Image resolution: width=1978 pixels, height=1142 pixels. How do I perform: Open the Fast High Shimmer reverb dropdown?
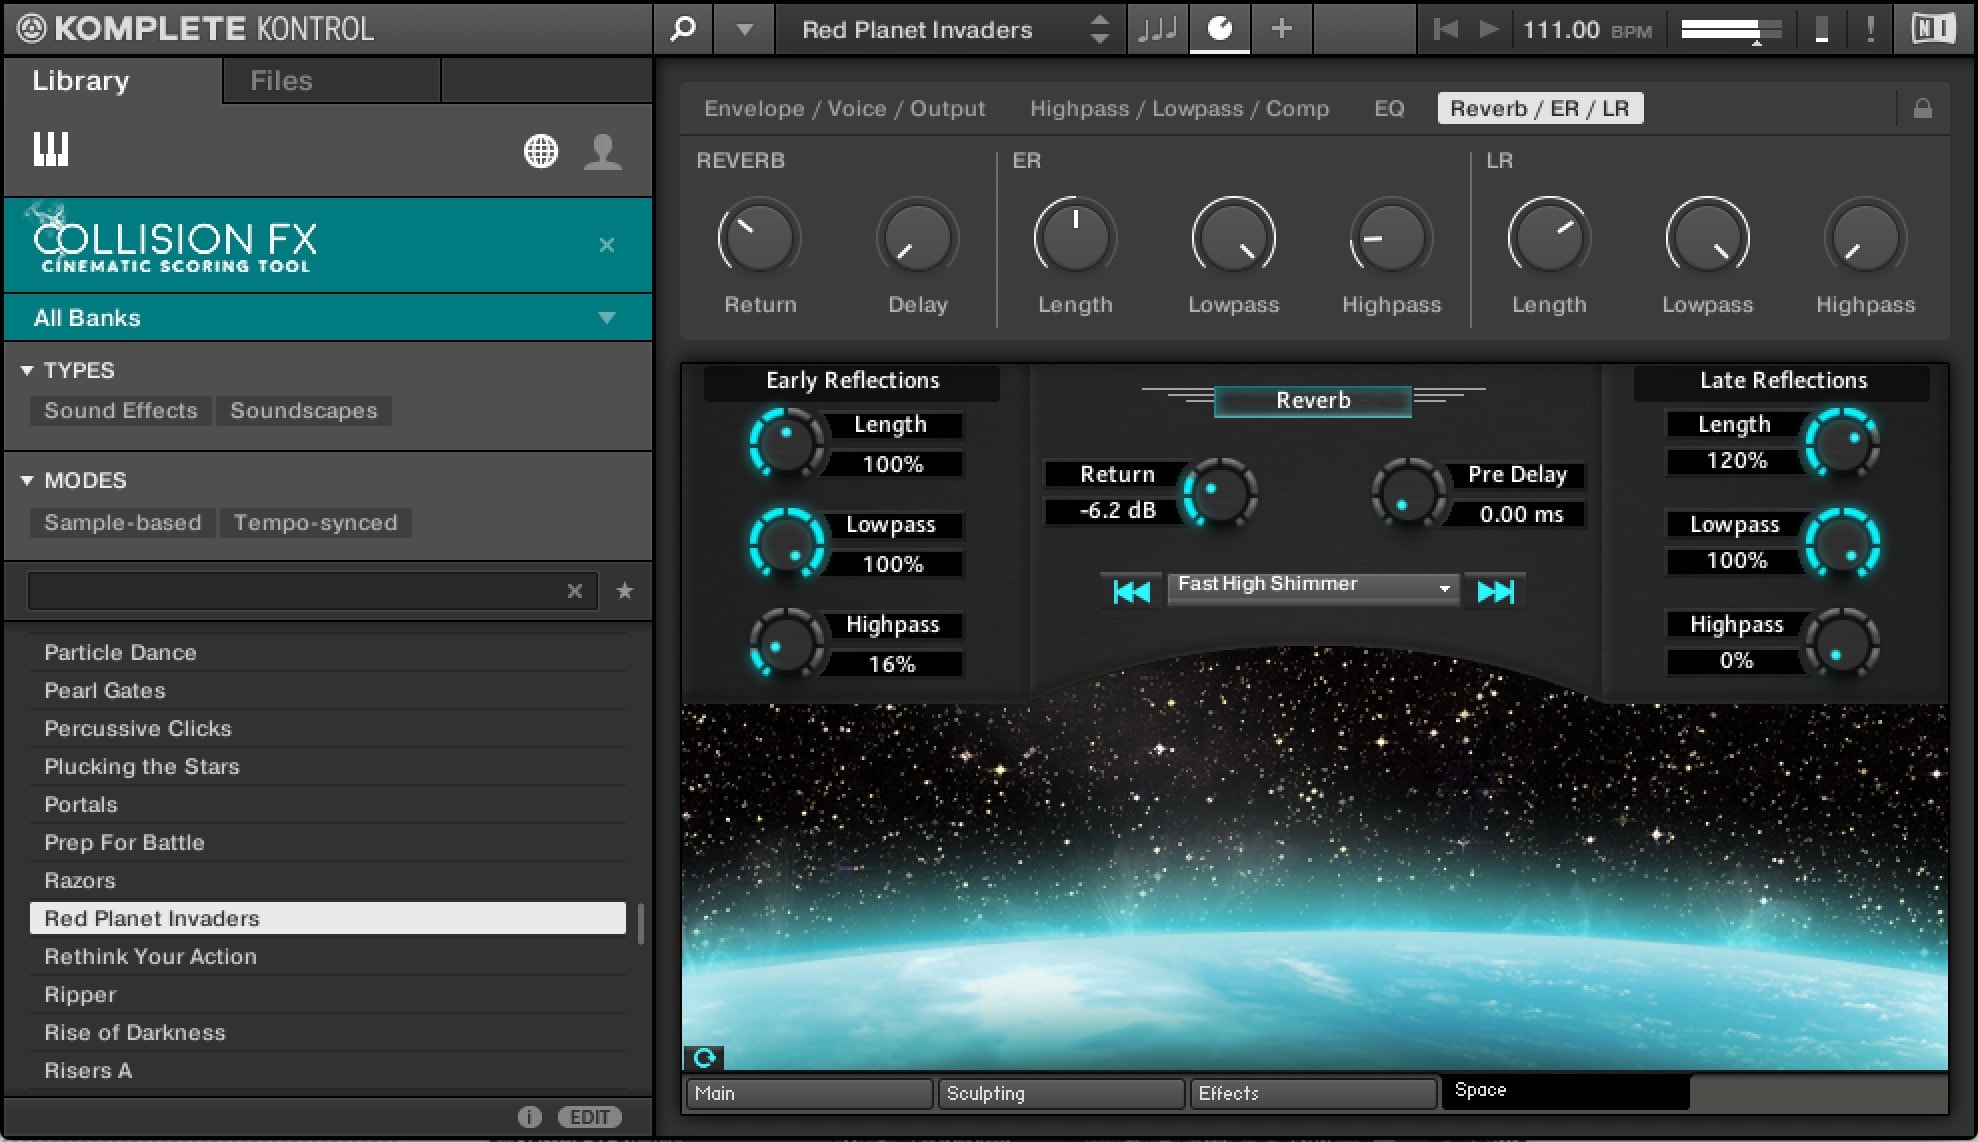pyautogui.click(x=1313, y=587)
